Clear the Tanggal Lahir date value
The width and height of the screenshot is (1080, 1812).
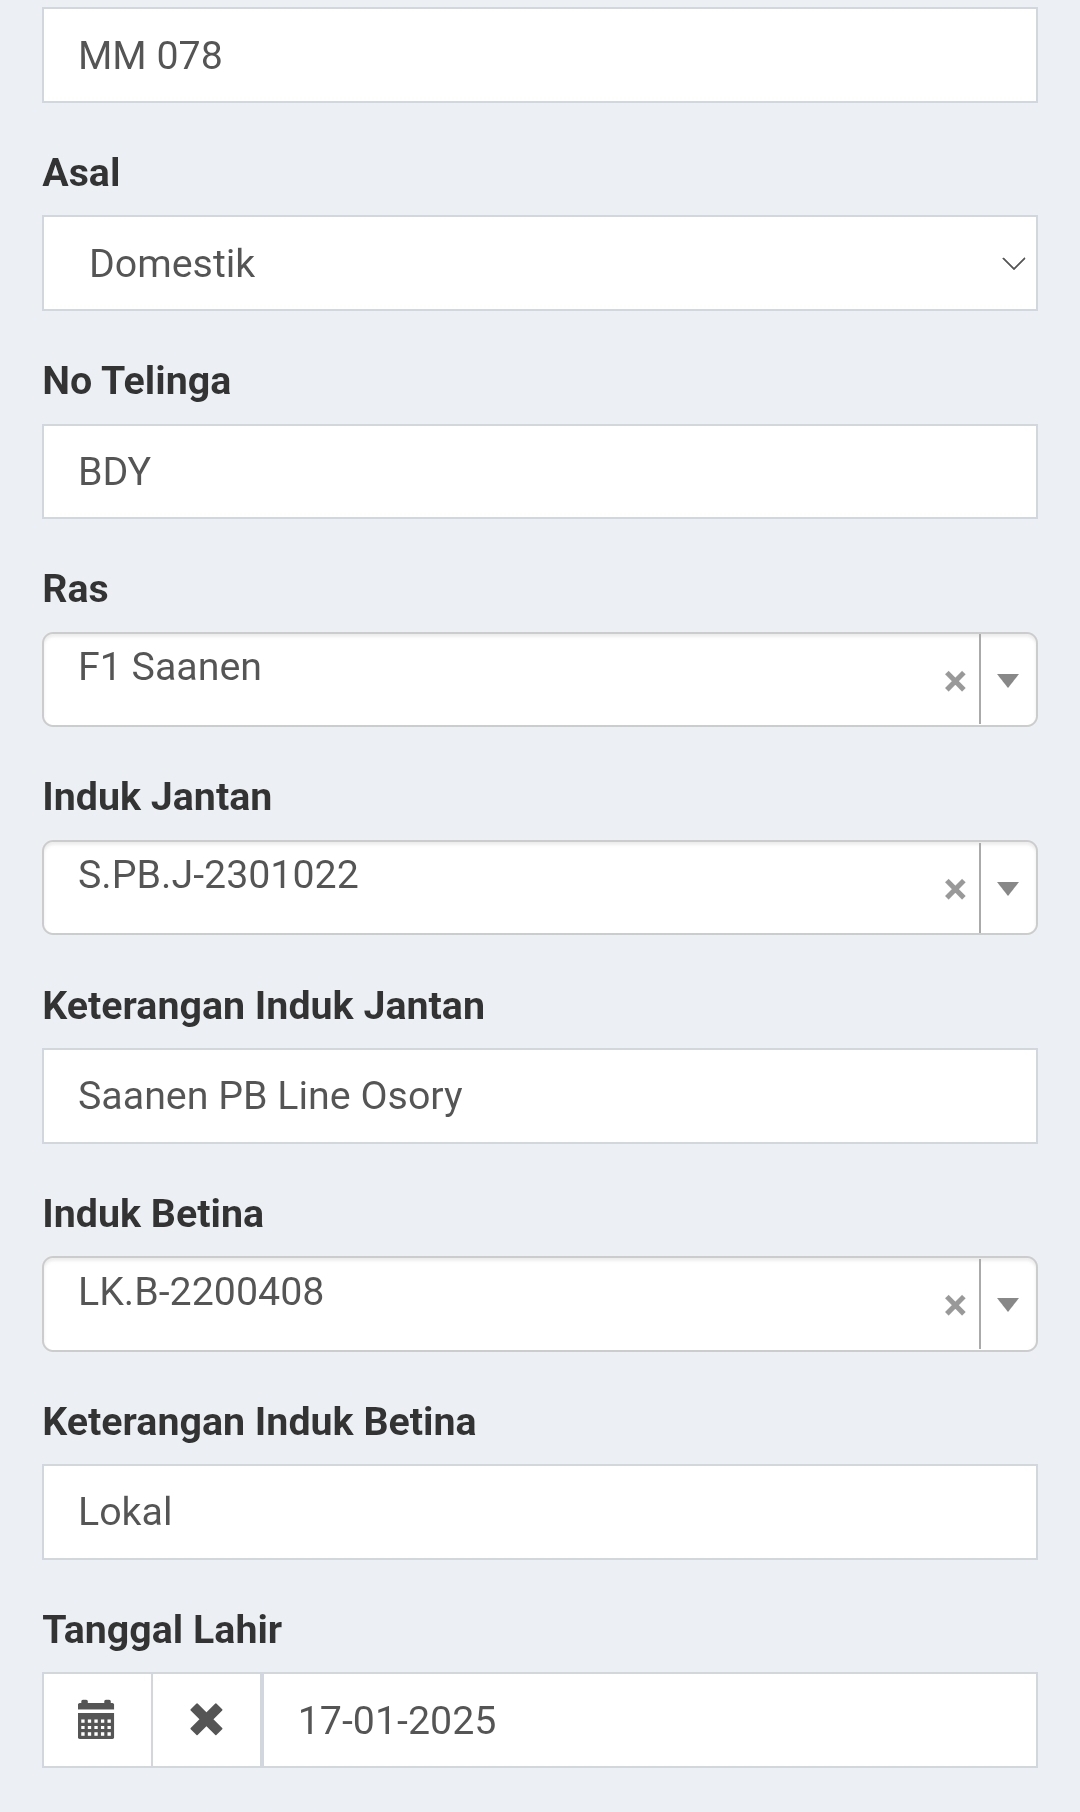click(206, 1720)
